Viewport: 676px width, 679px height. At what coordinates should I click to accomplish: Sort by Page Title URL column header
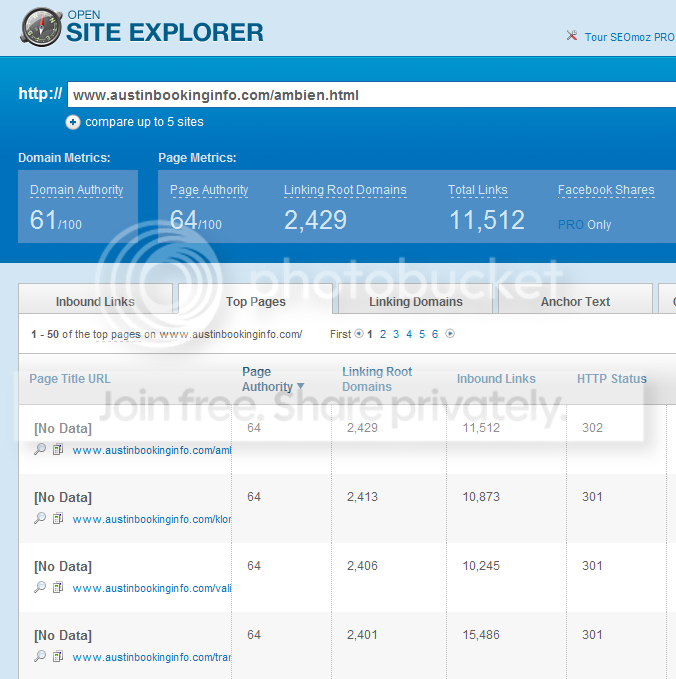[70, 379]
